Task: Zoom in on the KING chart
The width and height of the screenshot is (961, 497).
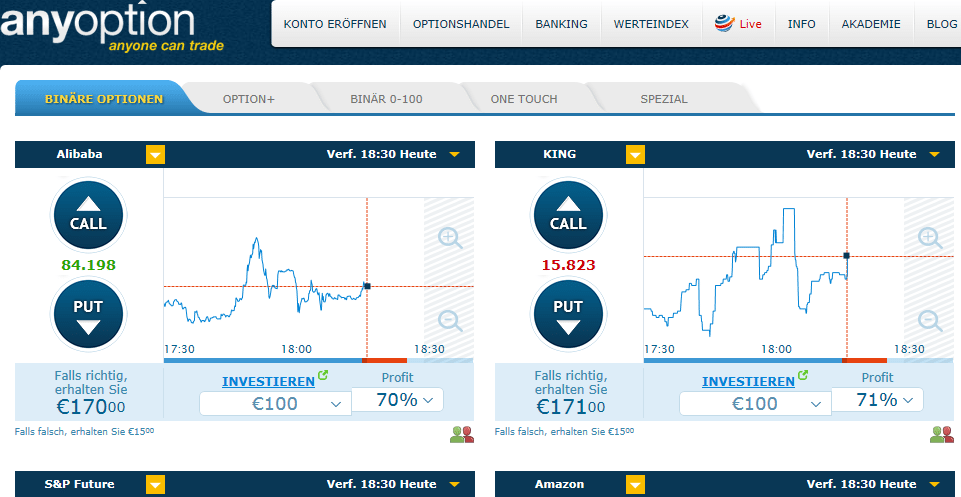Action: [930, 237]
